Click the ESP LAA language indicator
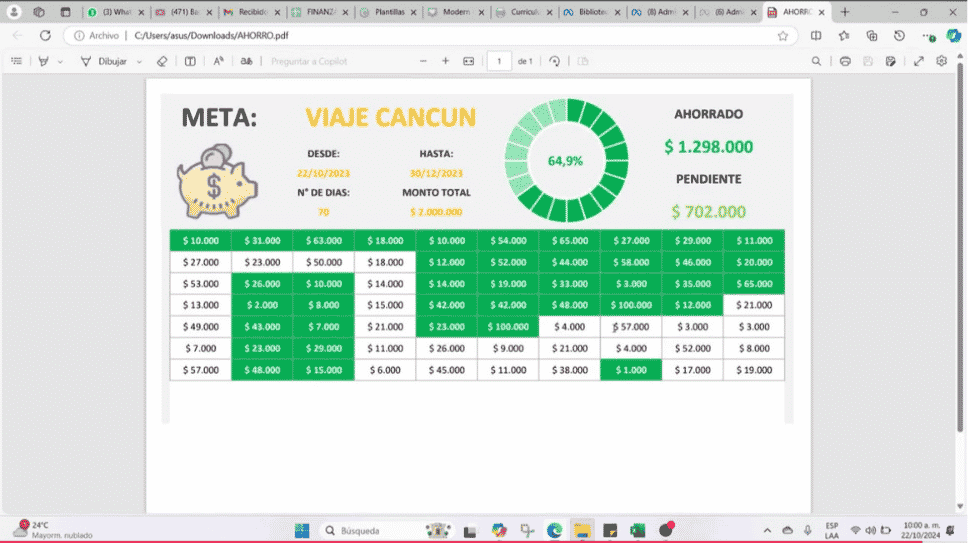Screen dimensions: 968x543 click(x=832, y=531)
